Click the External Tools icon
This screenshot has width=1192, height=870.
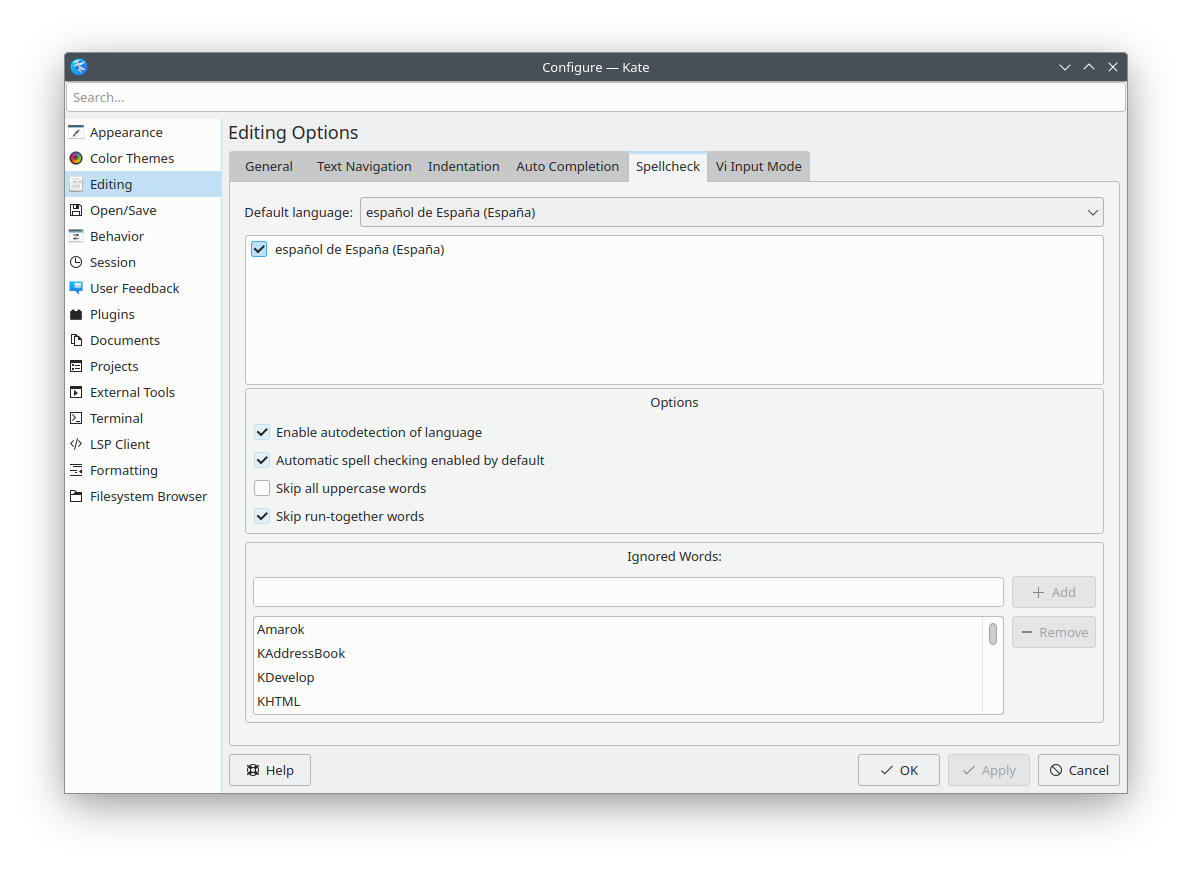pyautogui.click(x=76, y=392)
